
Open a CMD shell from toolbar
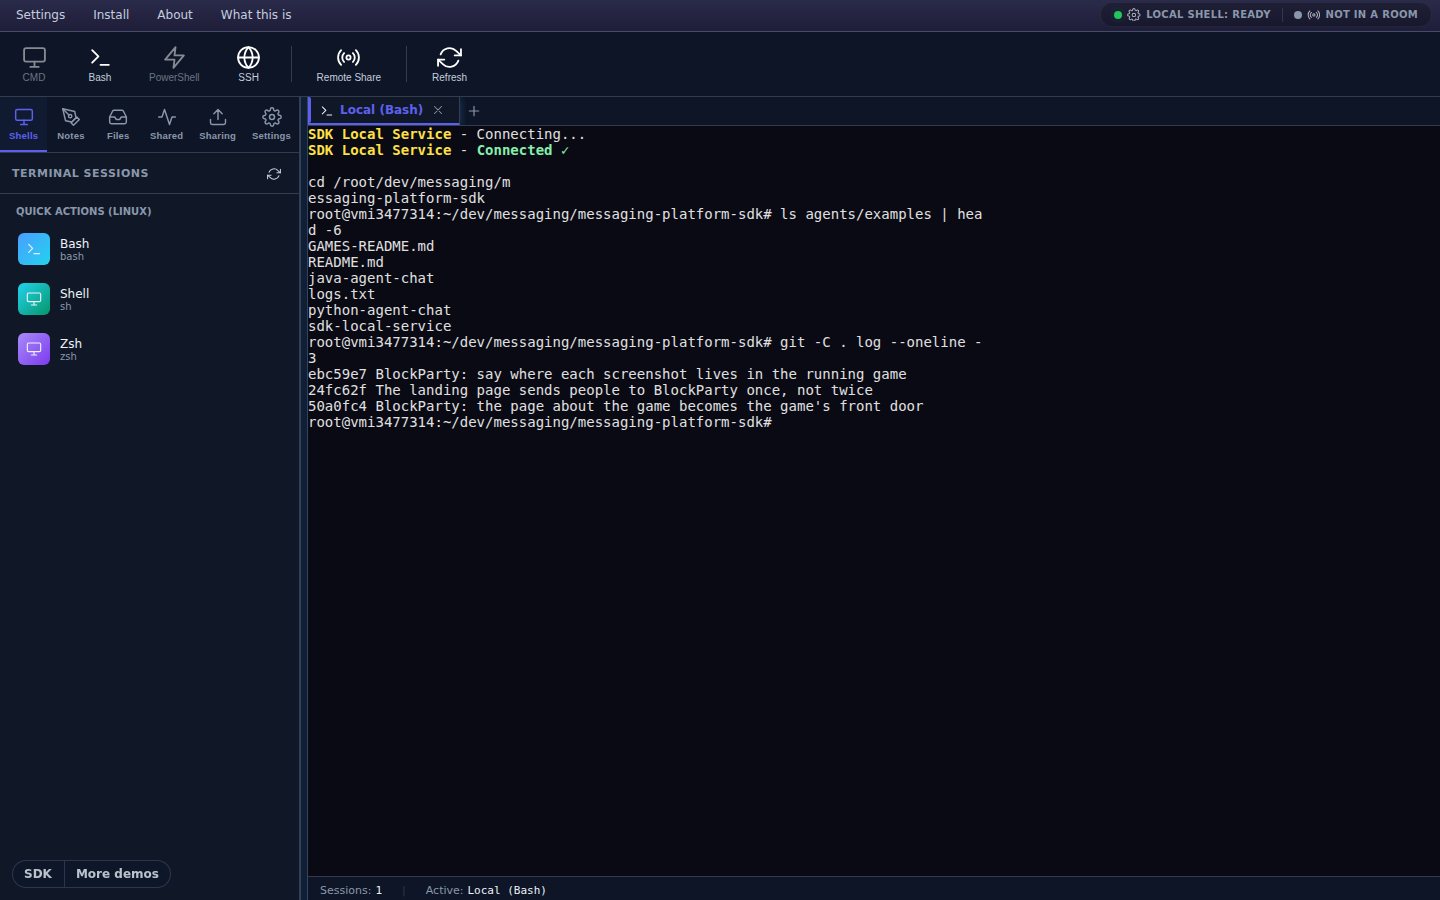tap(34, 64)
